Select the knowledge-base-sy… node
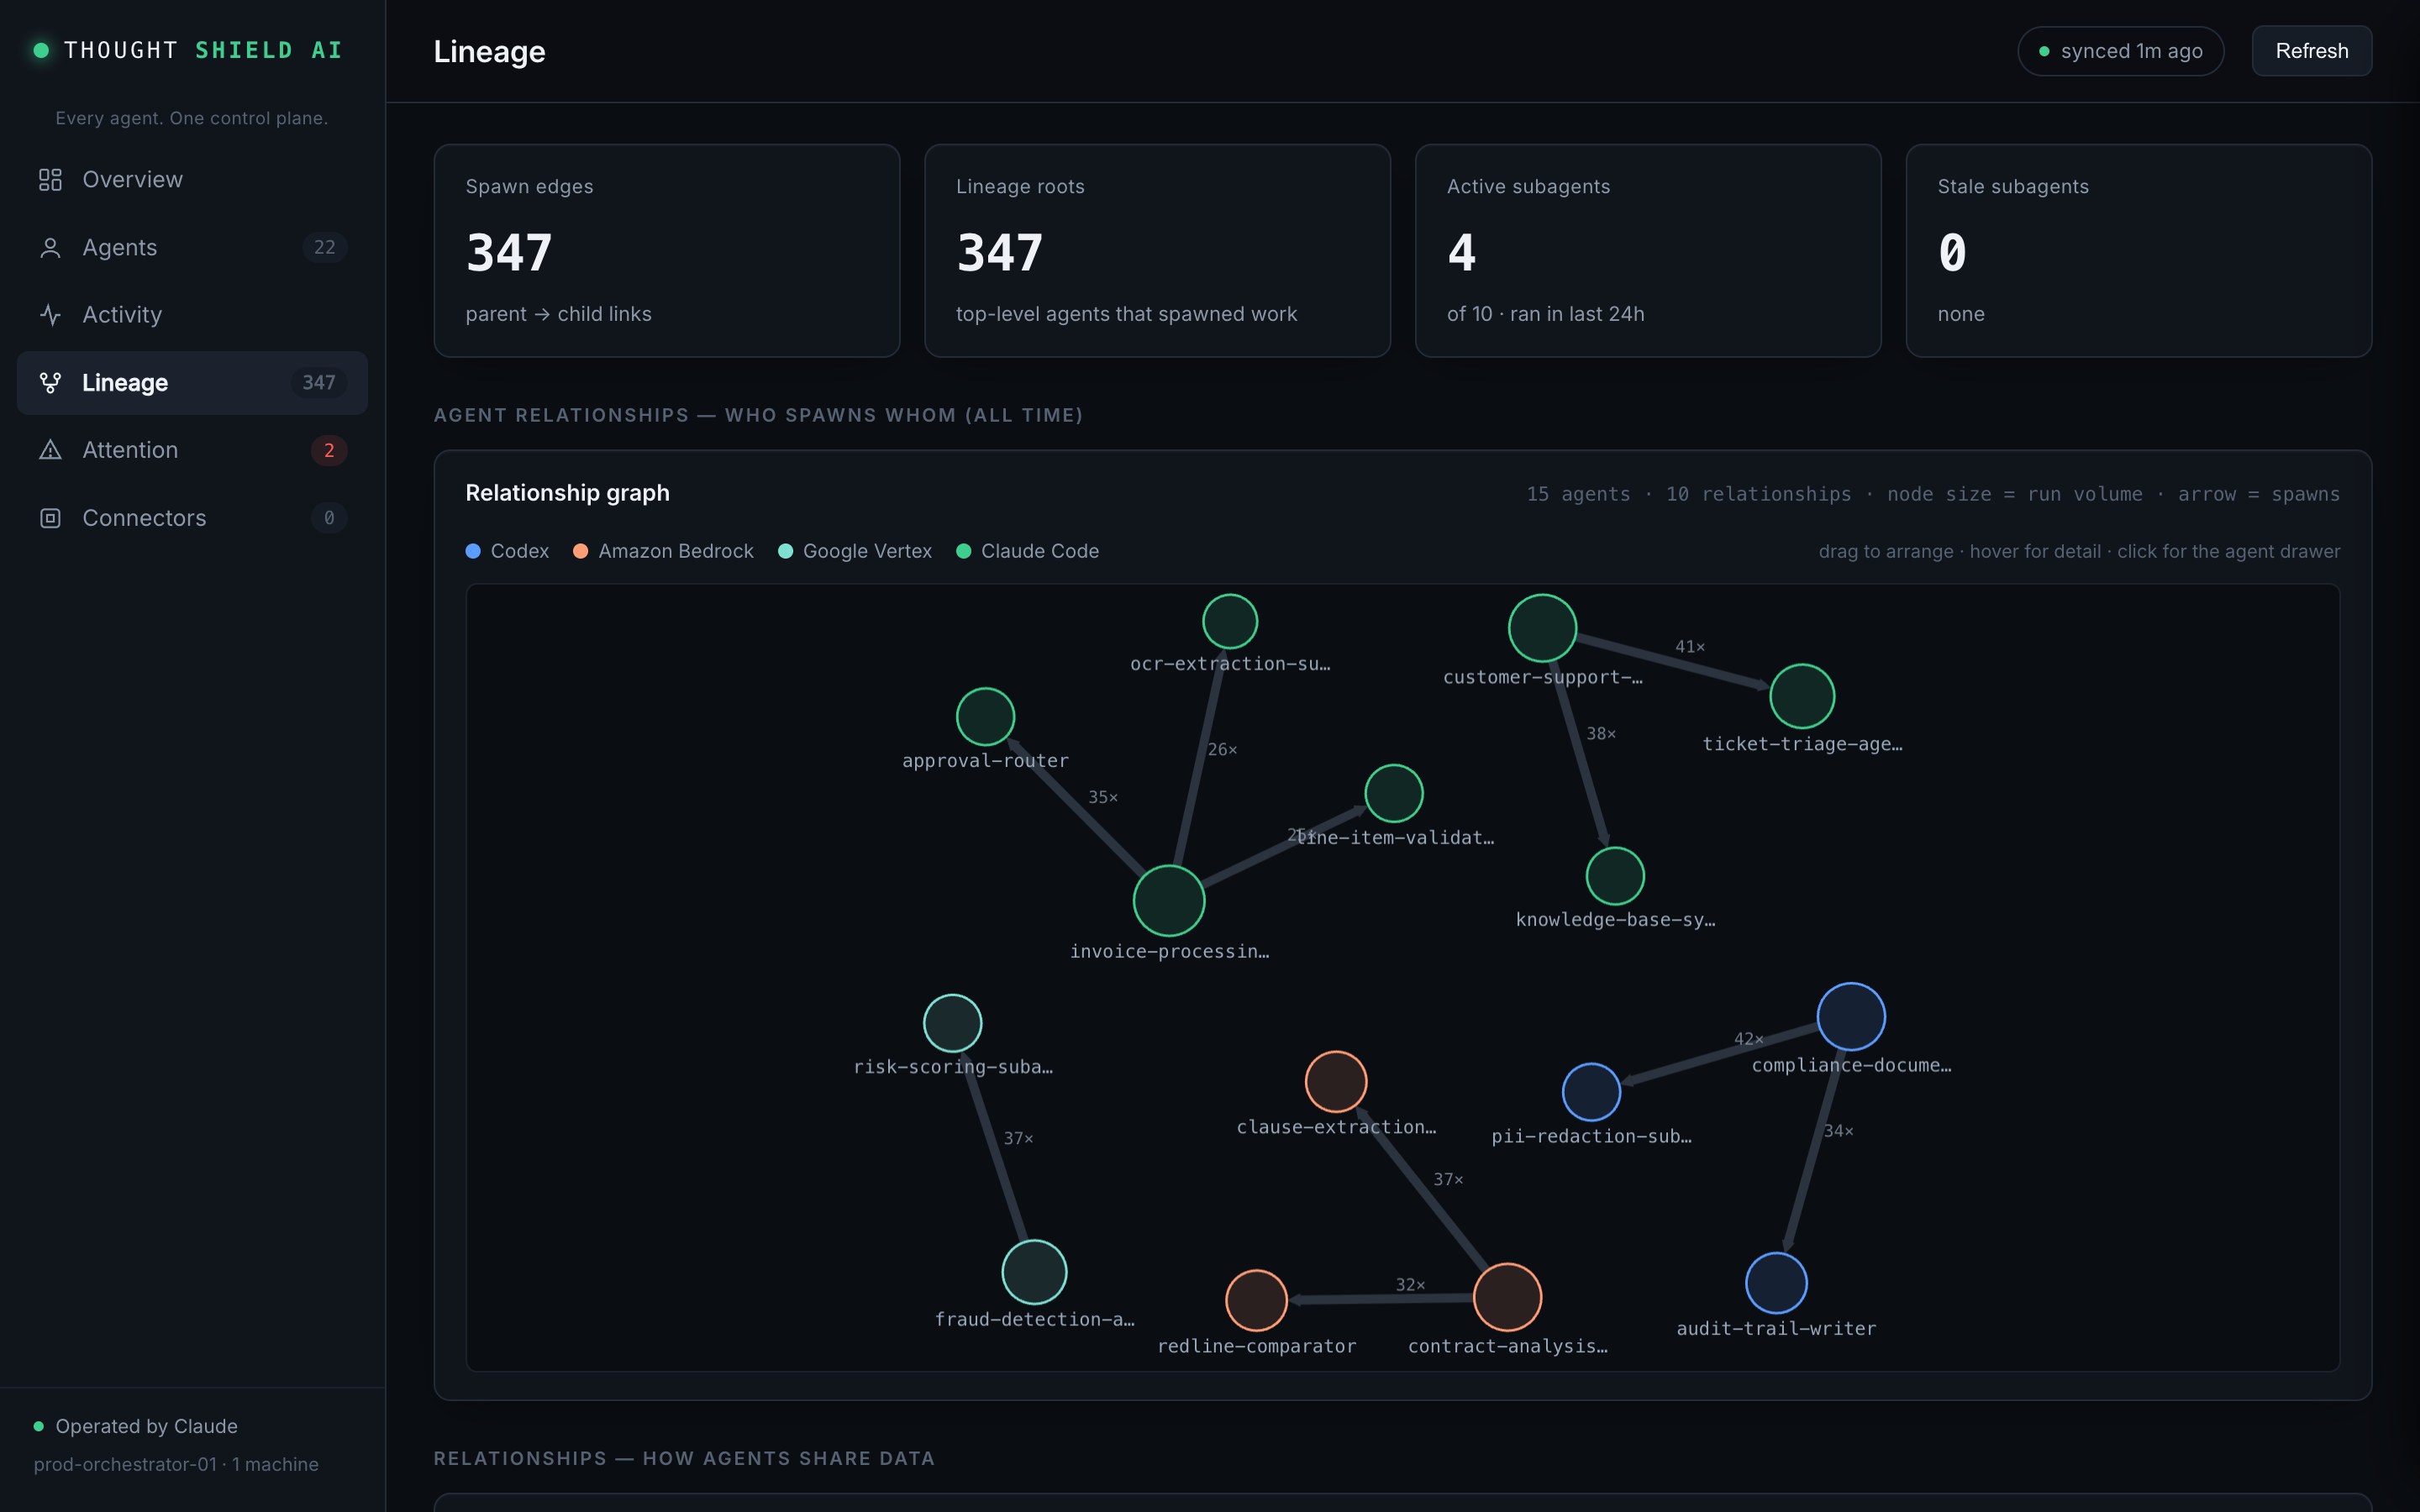Screen dimensions: 2420x1512 pos(1615,876)
